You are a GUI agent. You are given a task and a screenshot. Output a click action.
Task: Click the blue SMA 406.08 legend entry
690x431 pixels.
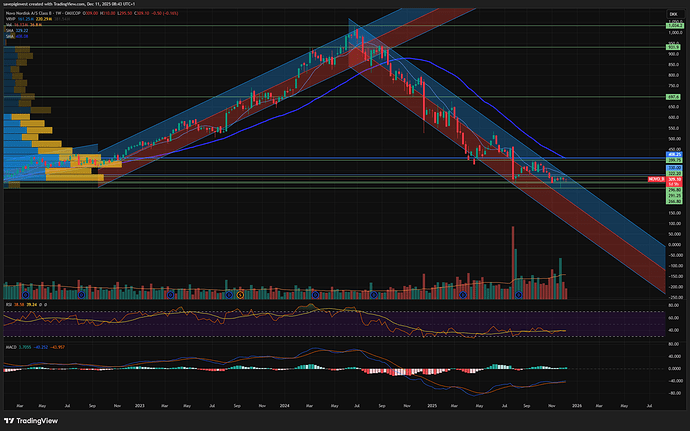[12, 38]
